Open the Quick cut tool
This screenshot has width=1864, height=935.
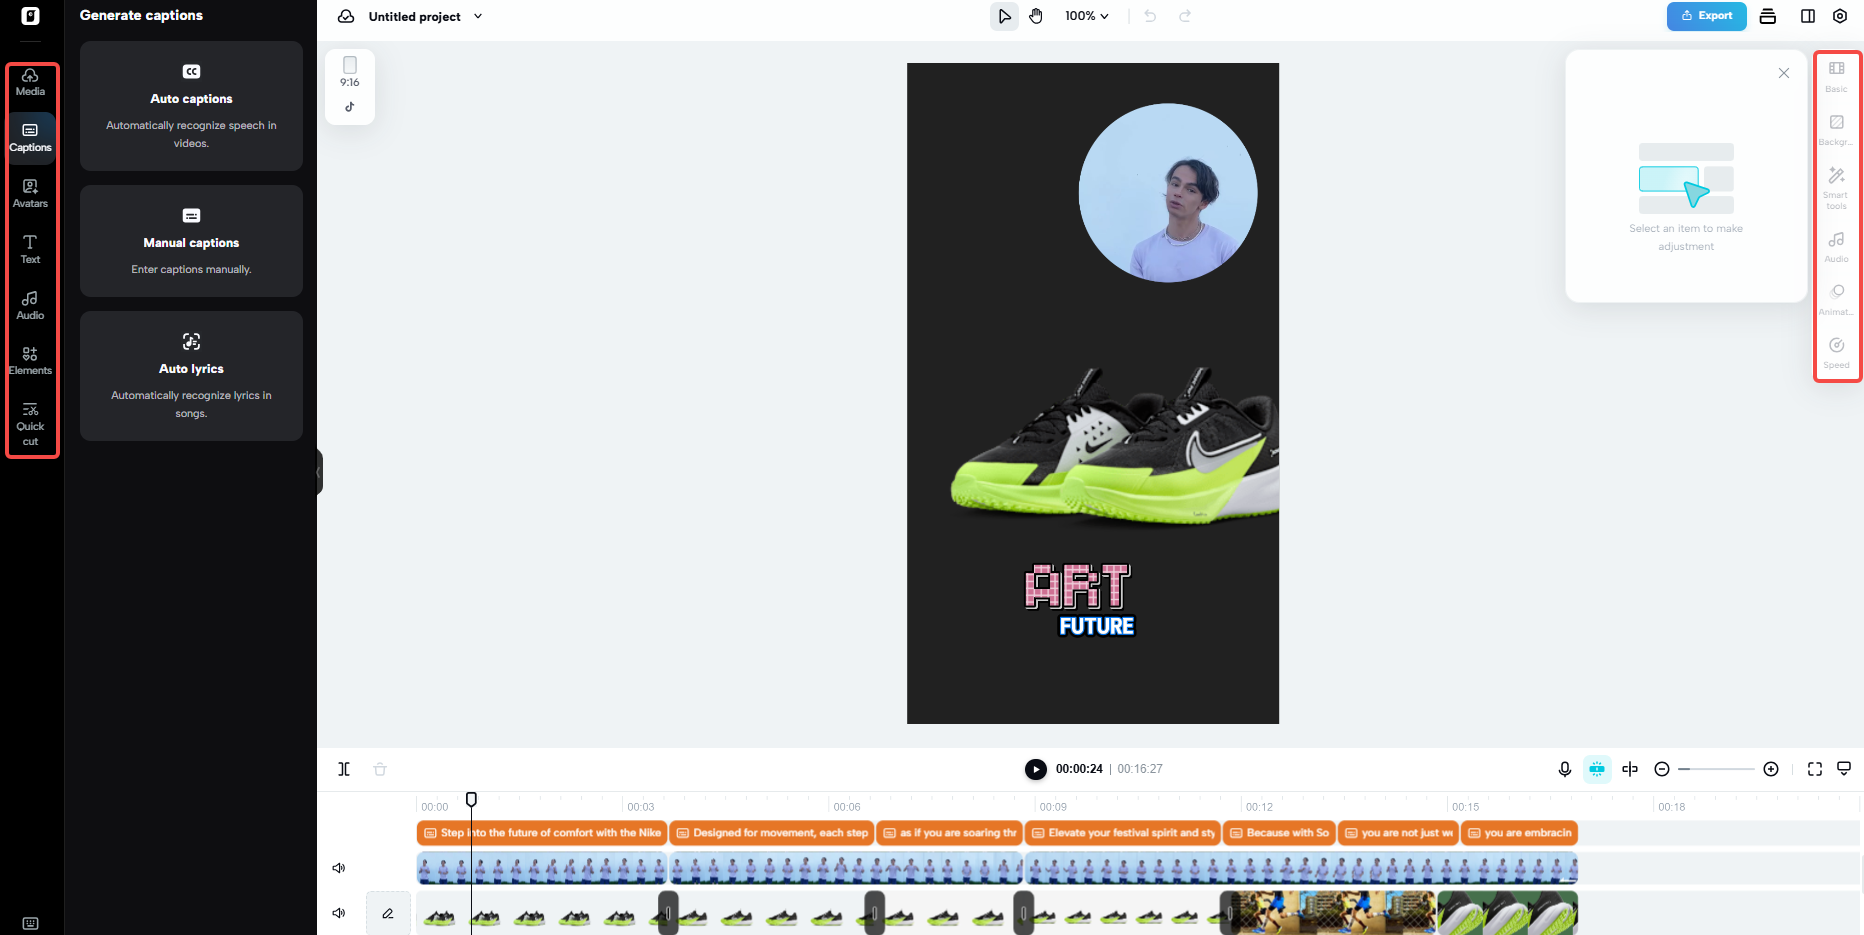click(30, 424)
